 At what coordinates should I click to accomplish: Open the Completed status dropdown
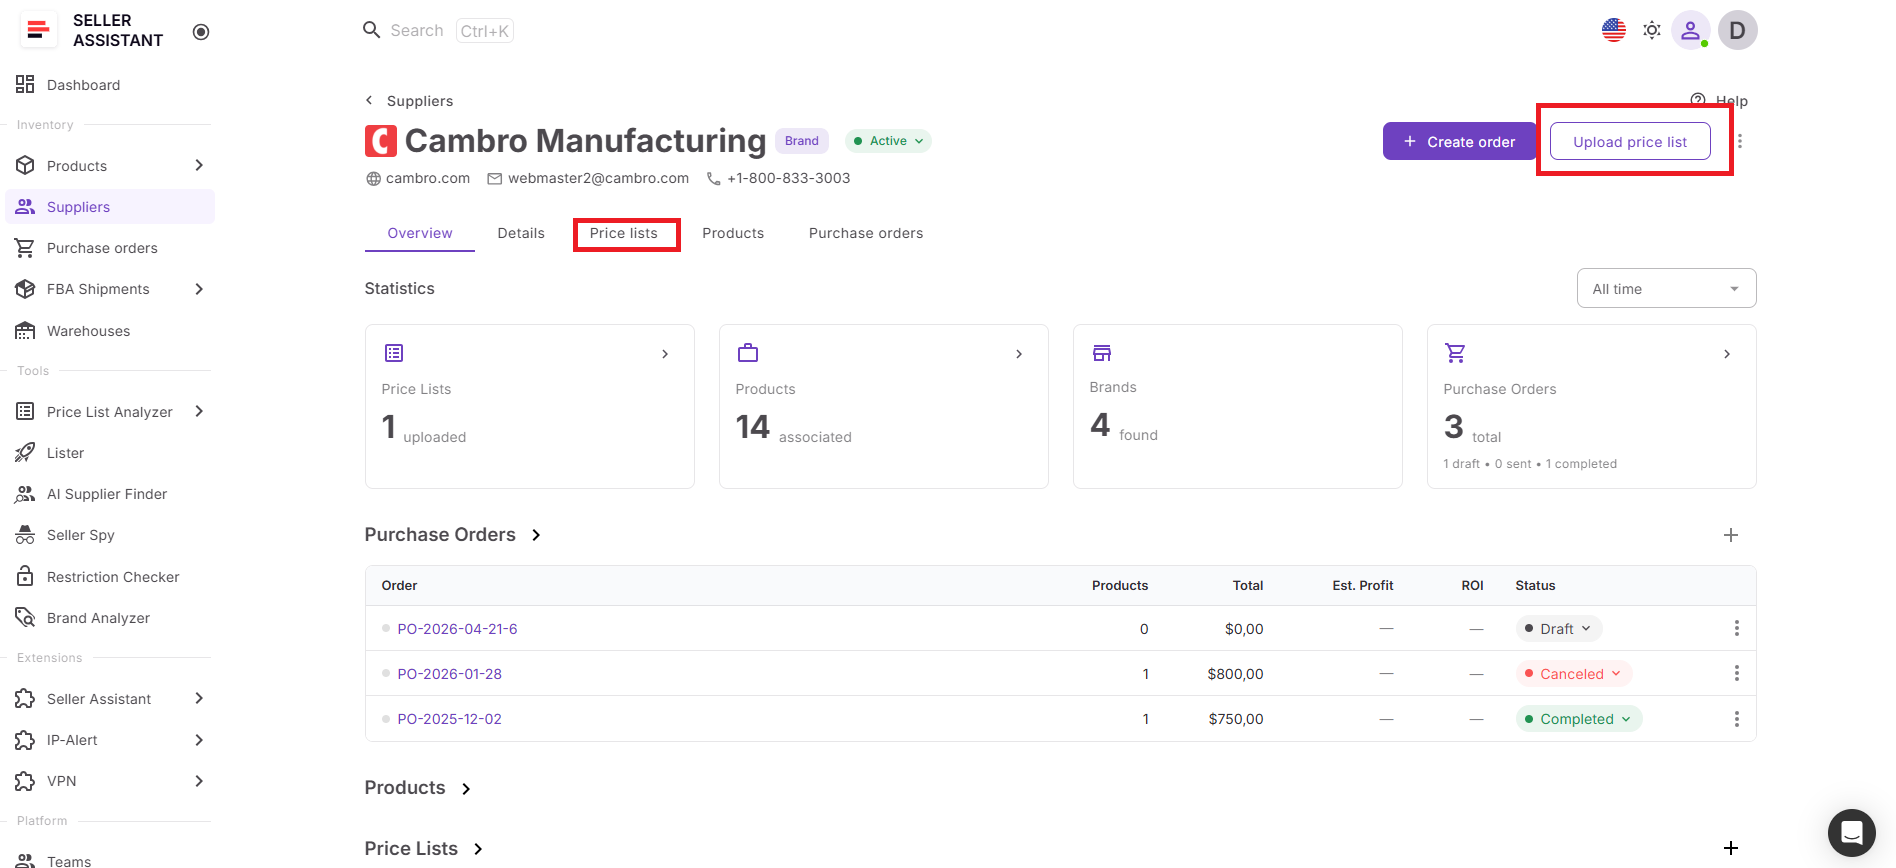1579,719
